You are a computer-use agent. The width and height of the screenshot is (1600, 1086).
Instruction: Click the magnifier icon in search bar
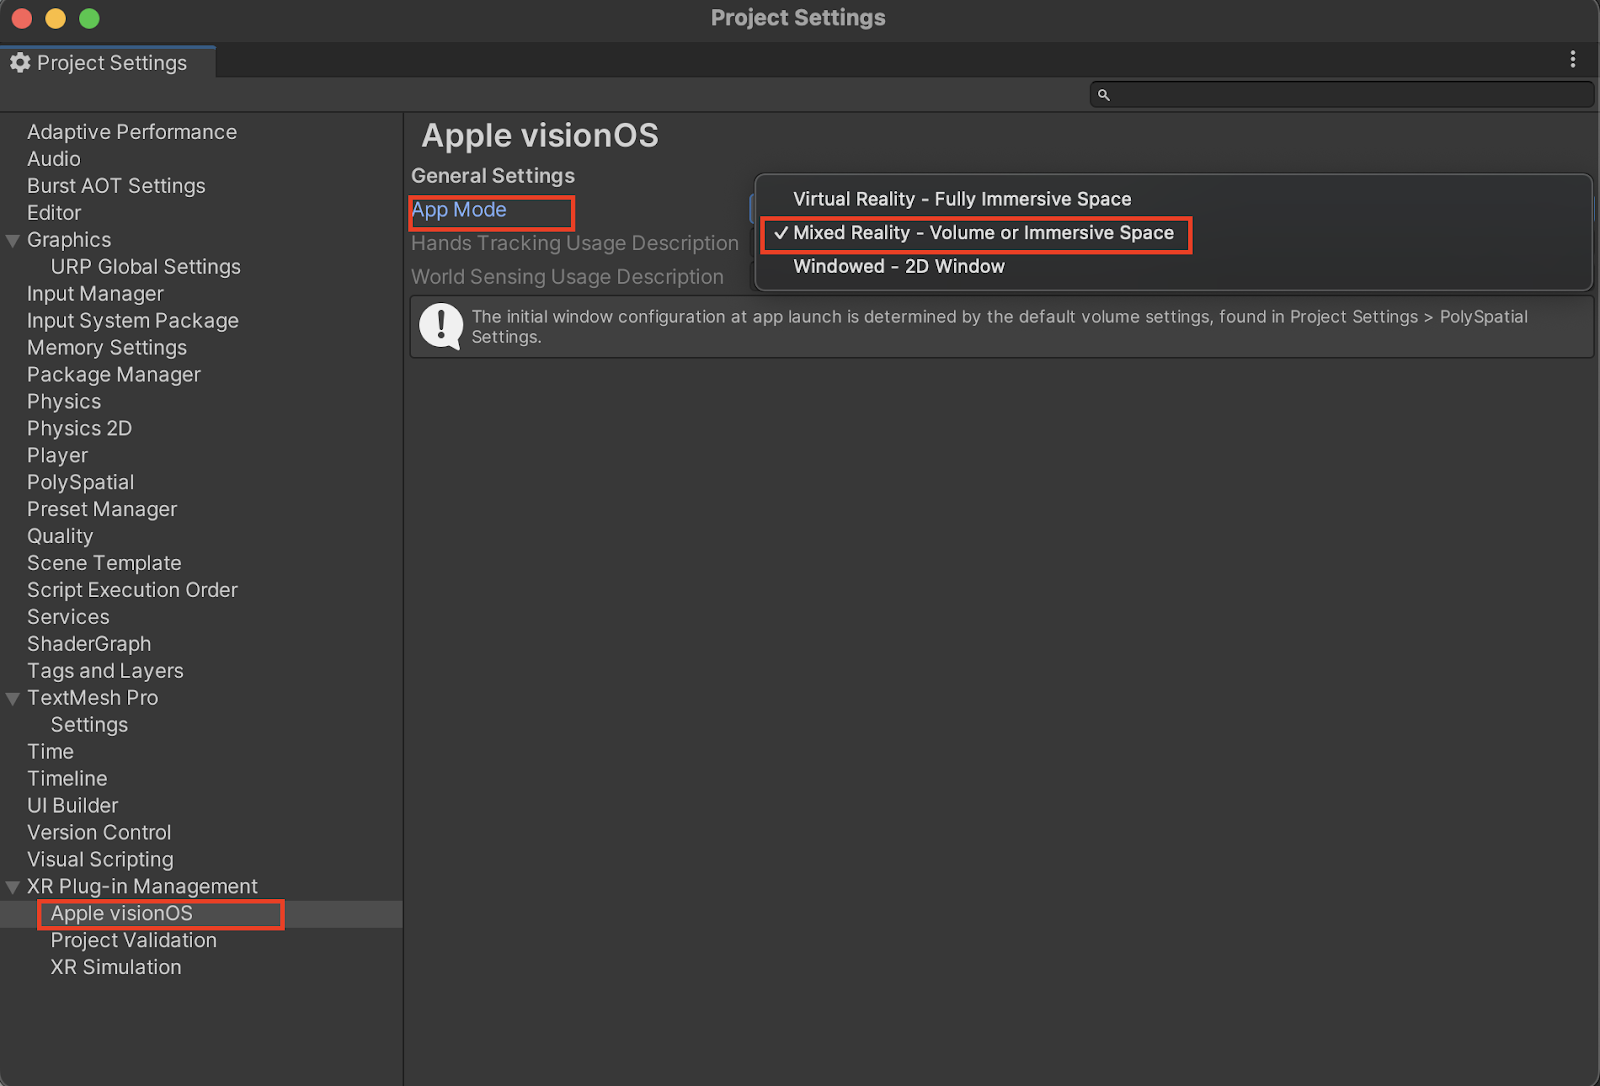pyautogui.click(x=1103, y=94)
